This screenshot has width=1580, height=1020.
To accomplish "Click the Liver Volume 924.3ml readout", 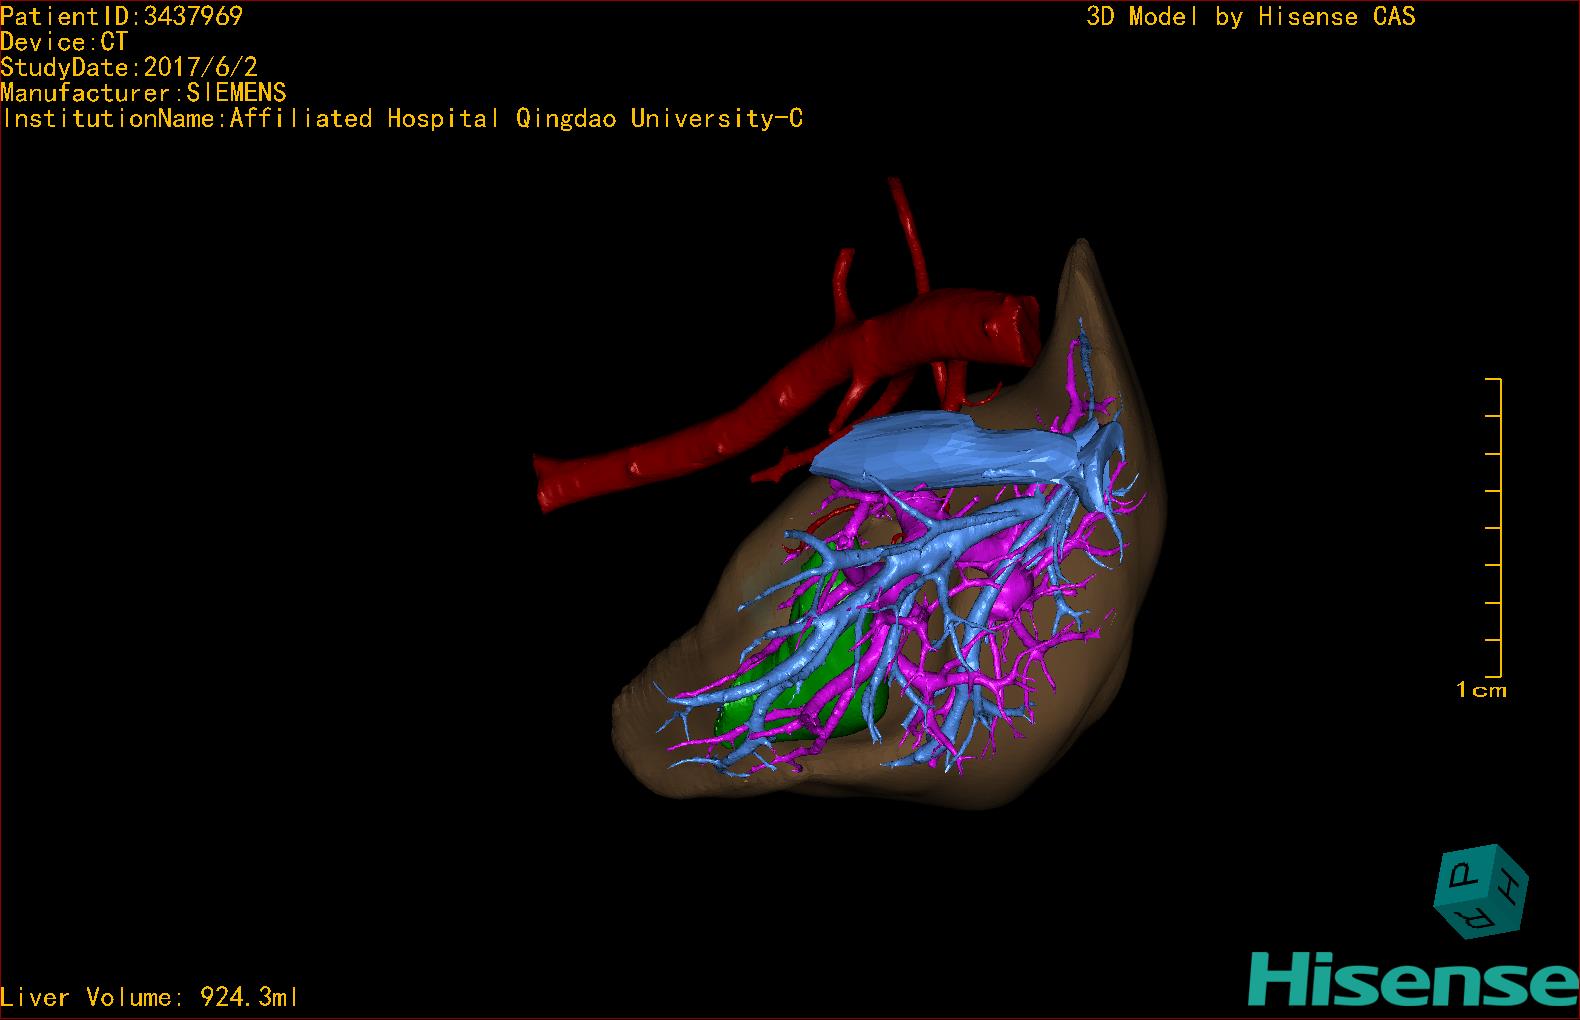I will 149,997.
